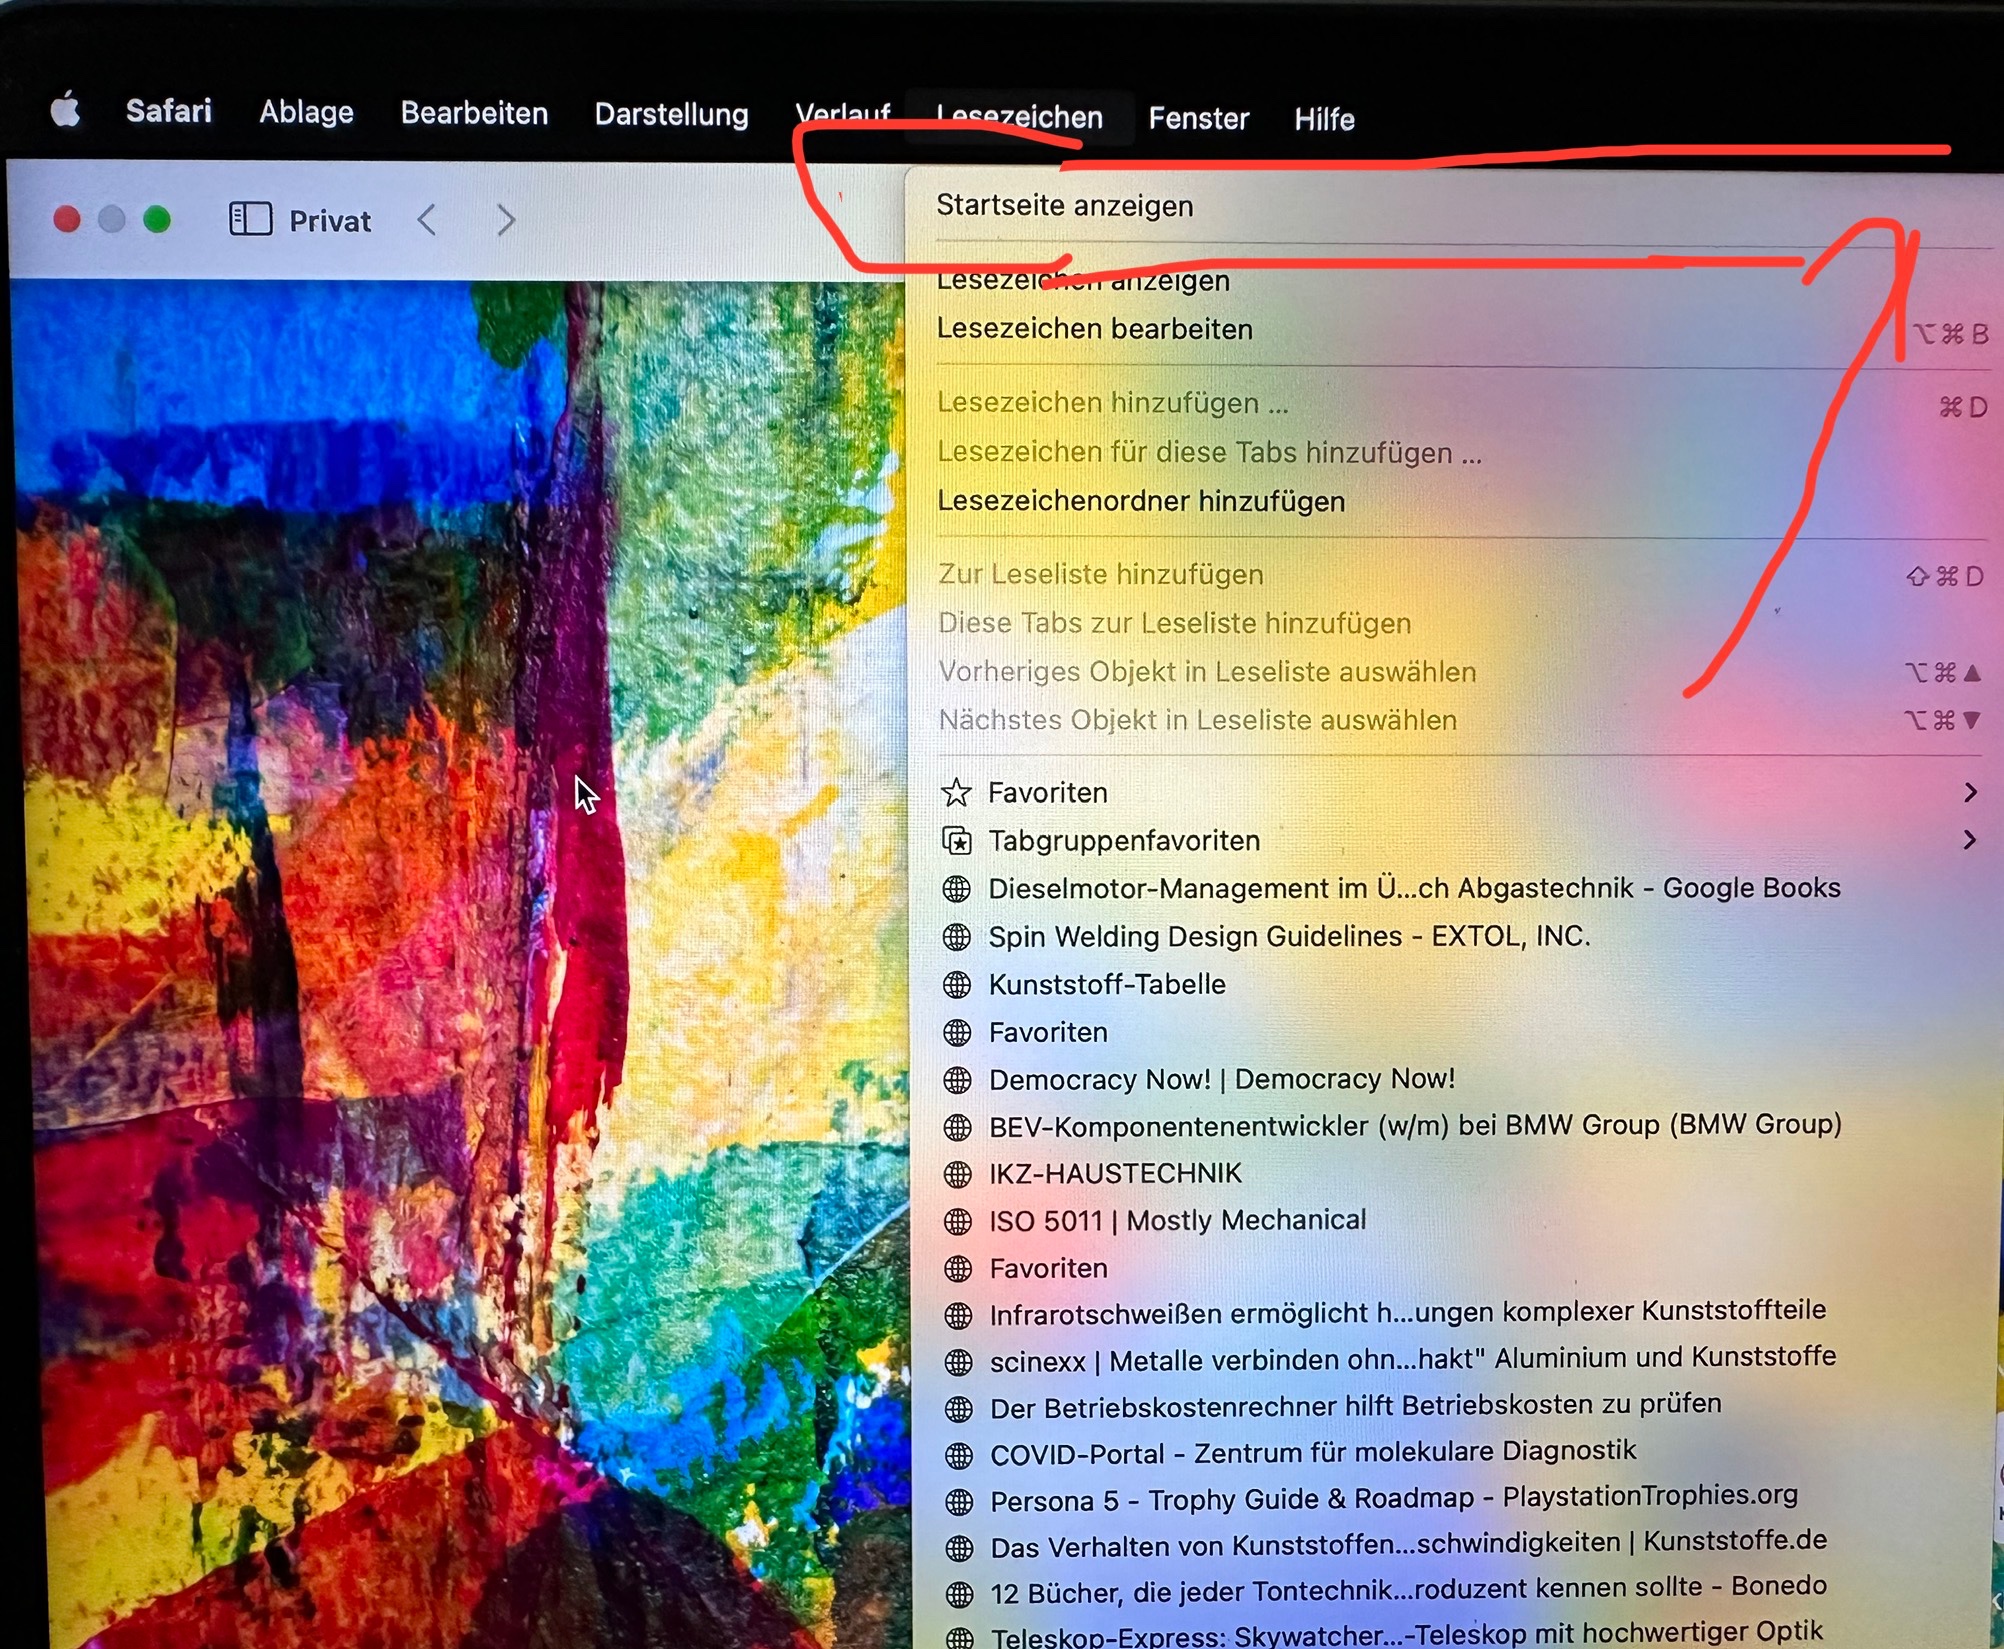The width and height of the screenshot is (2004, 1649).
Task: Click the Tabgruppenfavoriten icon entry
Action: (957, 841)
